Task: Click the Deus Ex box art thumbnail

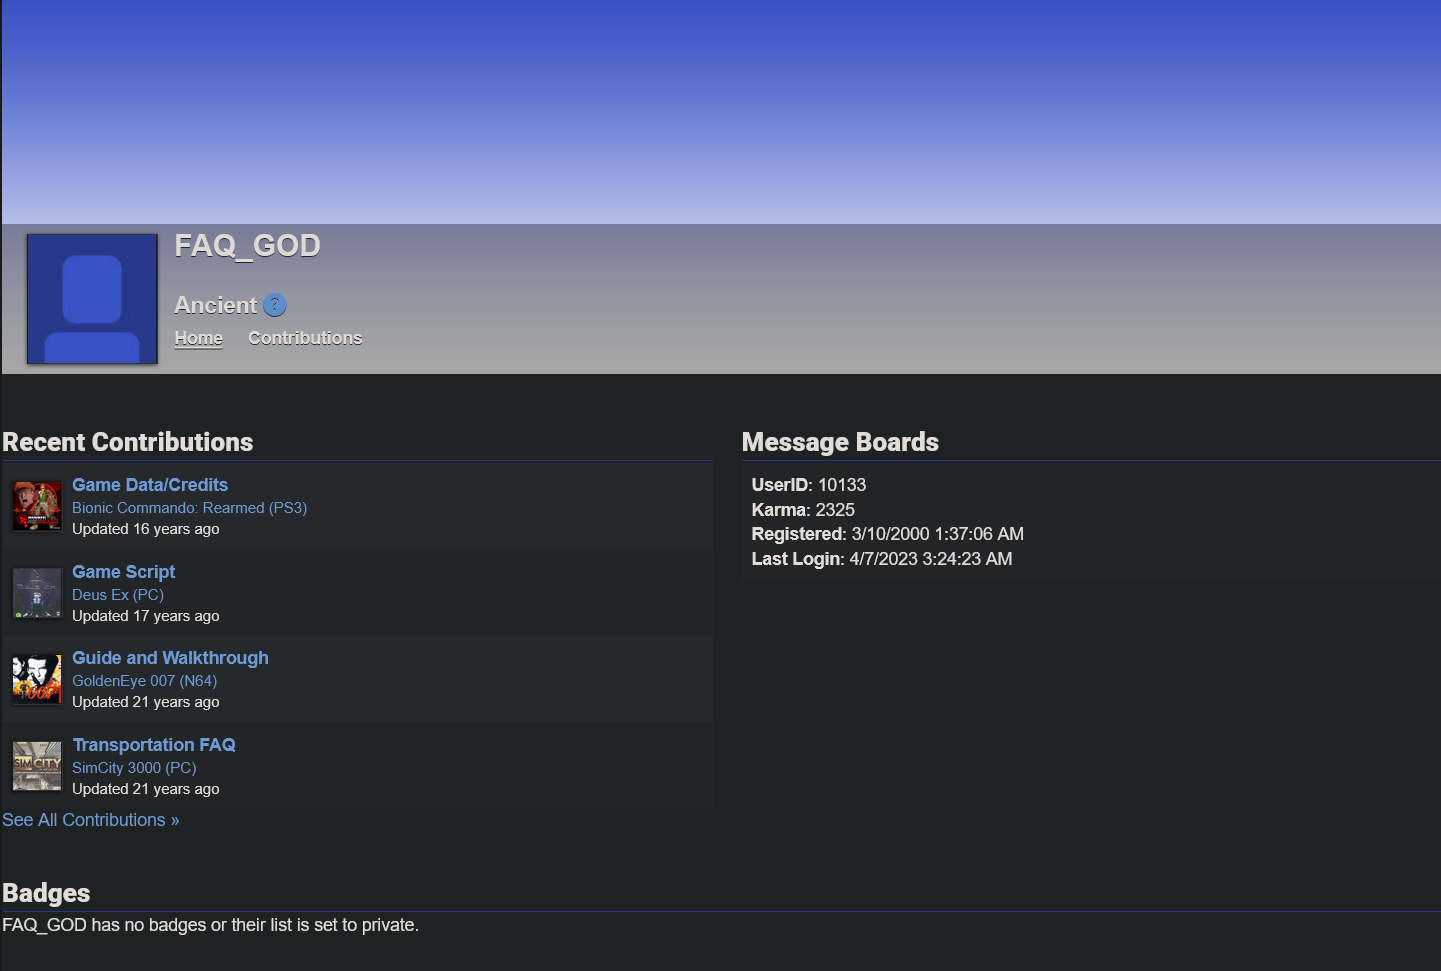Action: click(x=37, y=593)
